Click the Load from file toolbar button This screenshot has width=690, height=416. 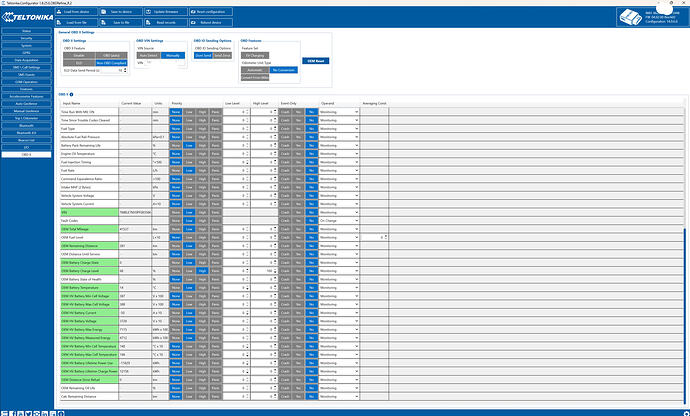click(x=77, y=22)
